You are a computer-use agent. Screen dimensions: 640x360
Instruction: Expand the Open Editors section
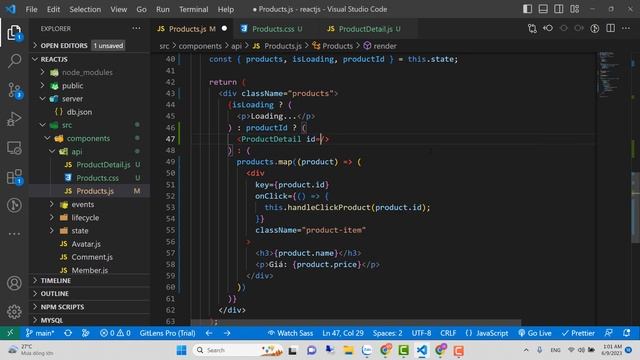coord(89,45)
